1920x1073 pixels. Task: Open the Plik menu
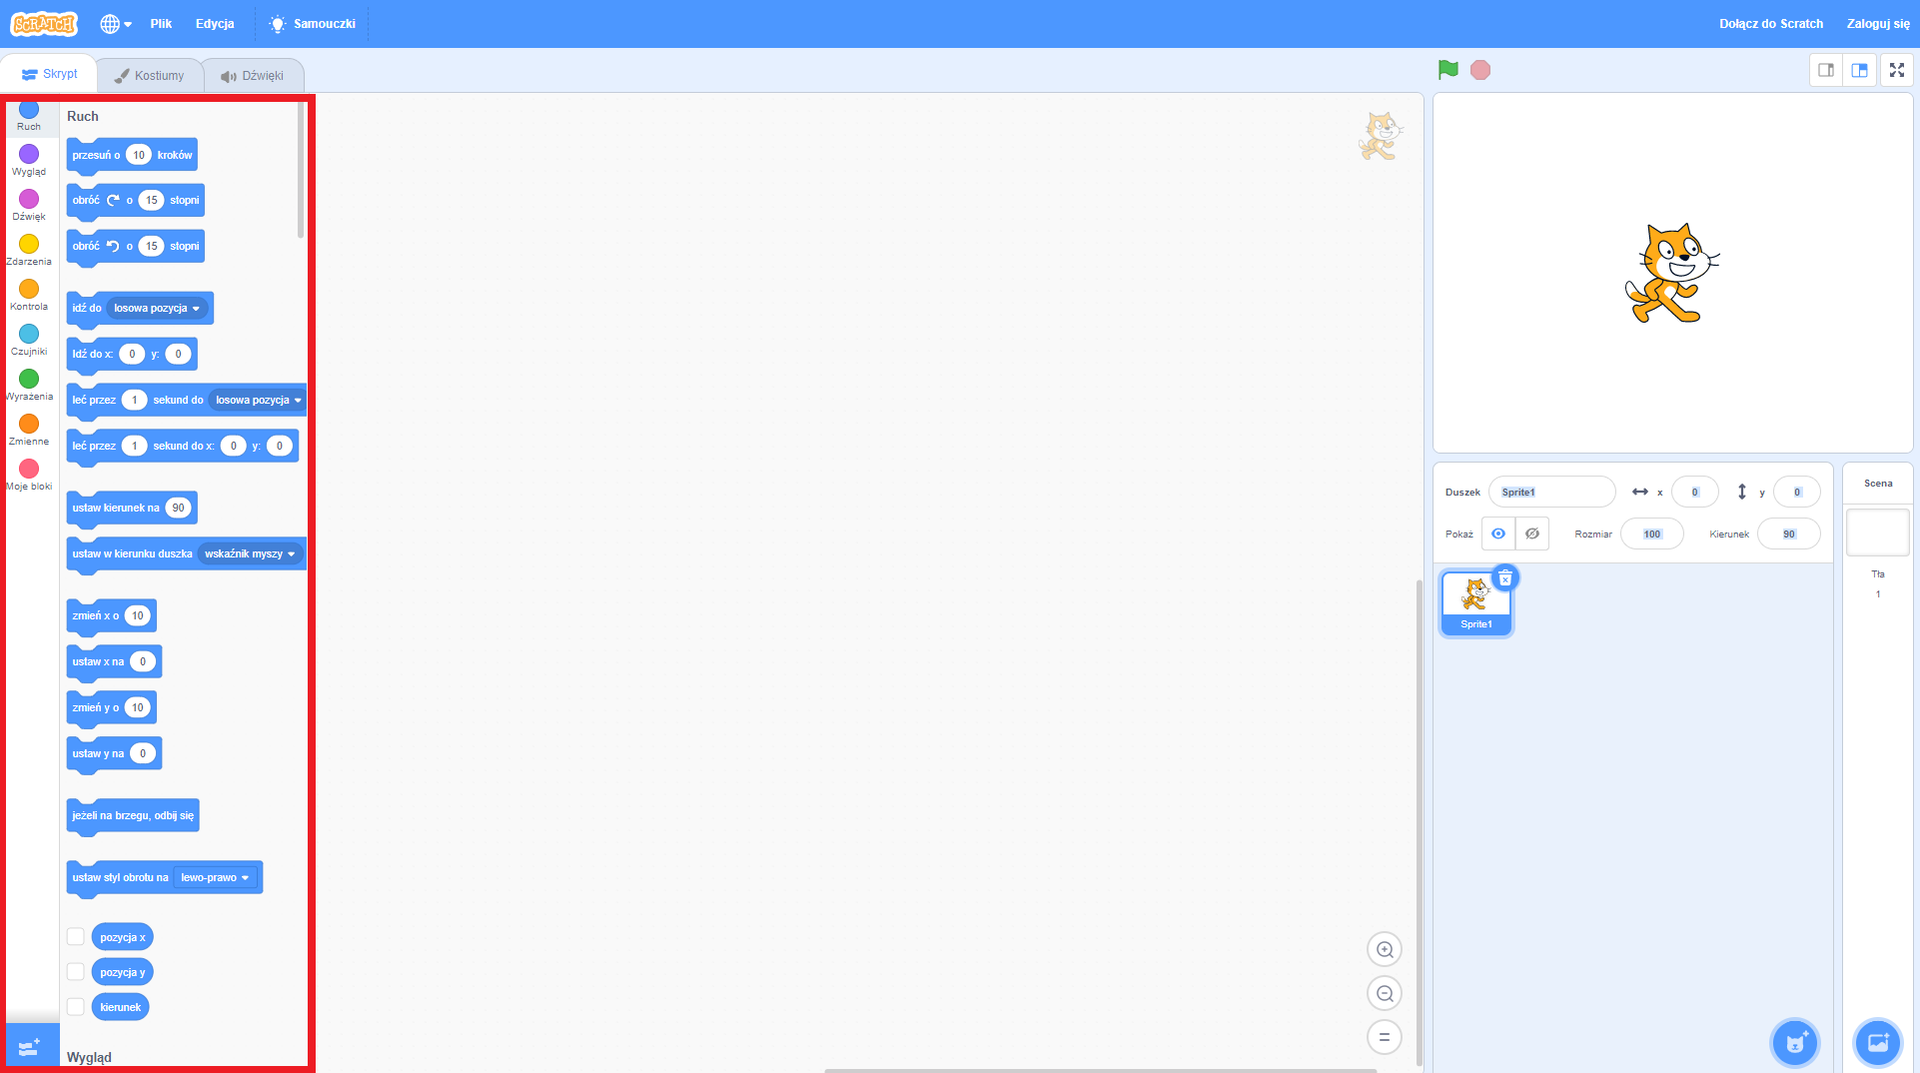[161, 24]
